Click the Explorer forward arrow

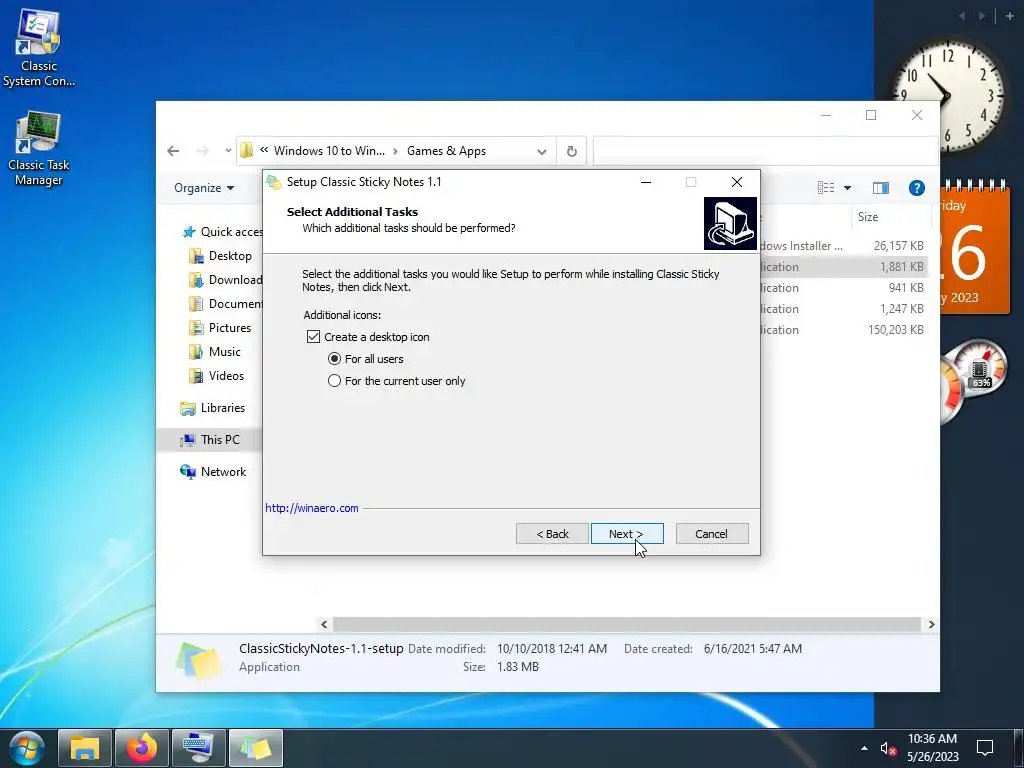(202, 151)
